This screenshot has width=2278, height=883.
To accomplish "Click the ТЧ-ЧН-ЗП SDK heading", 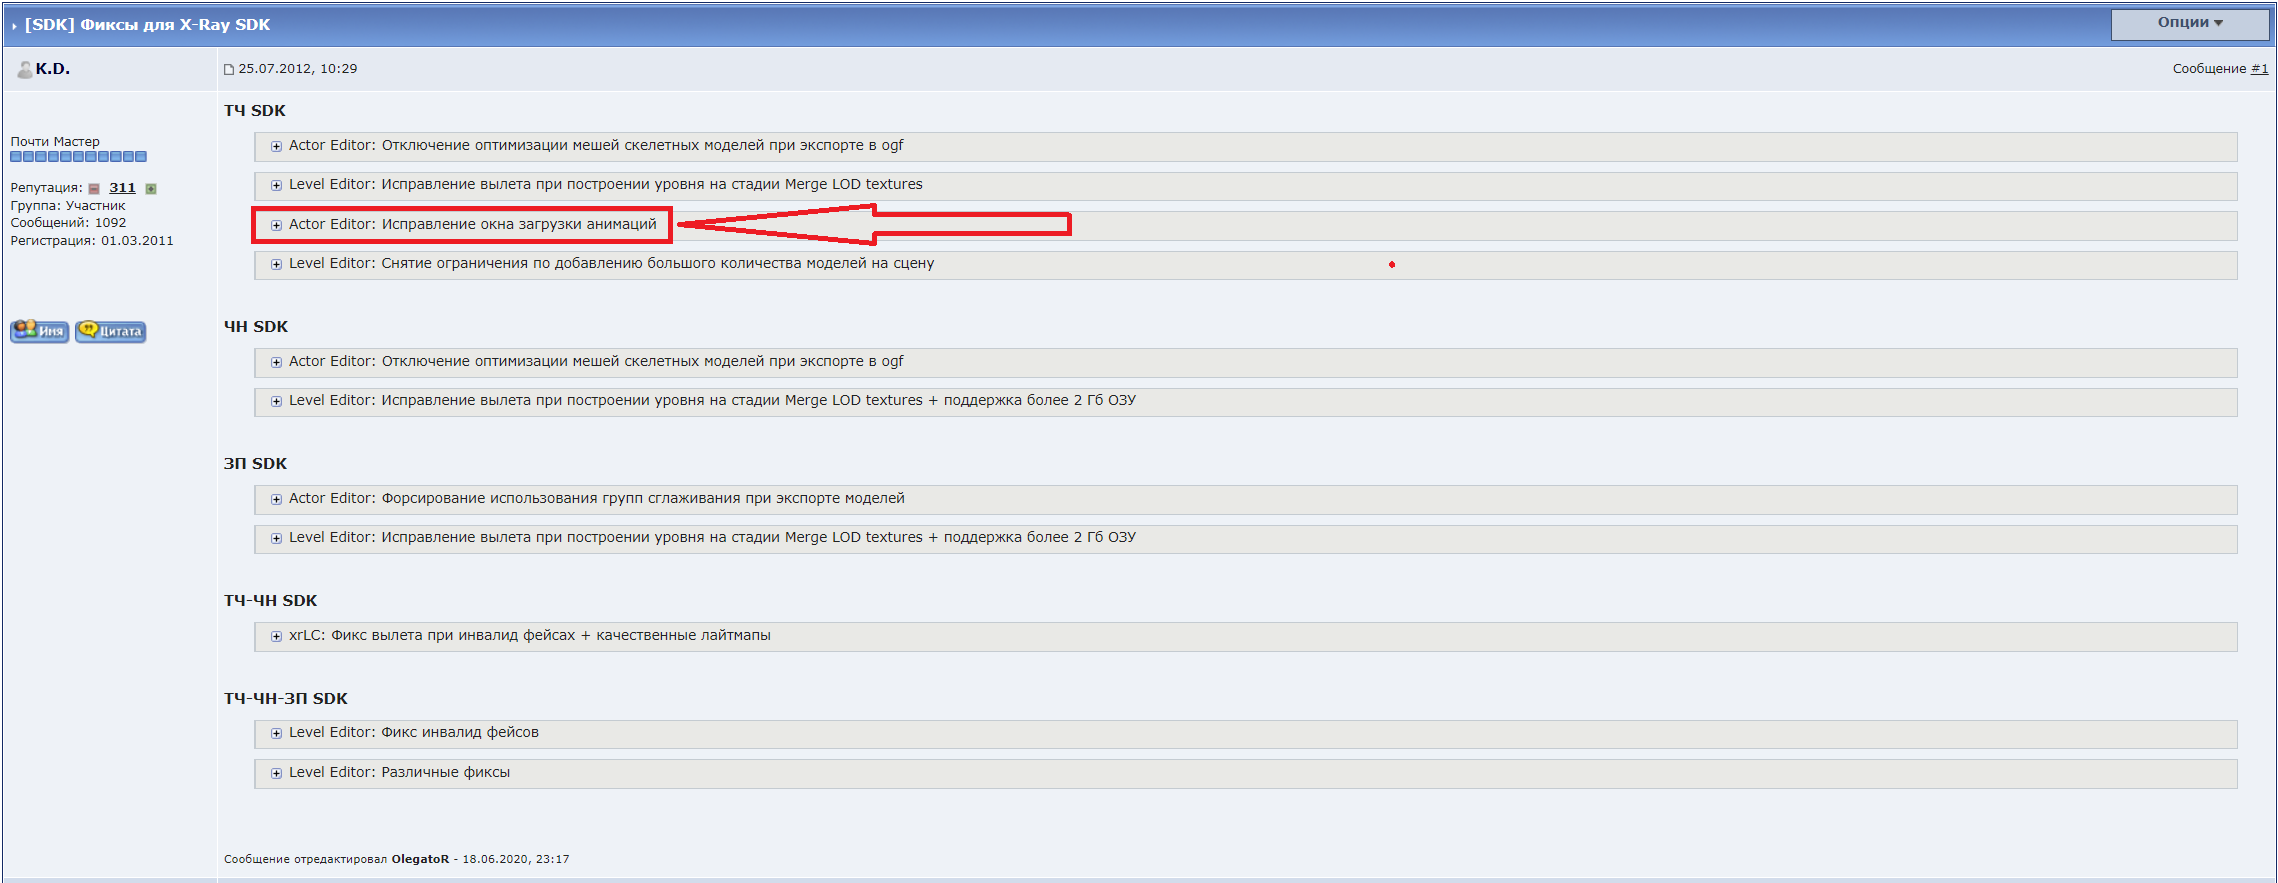I will point(286,699).
